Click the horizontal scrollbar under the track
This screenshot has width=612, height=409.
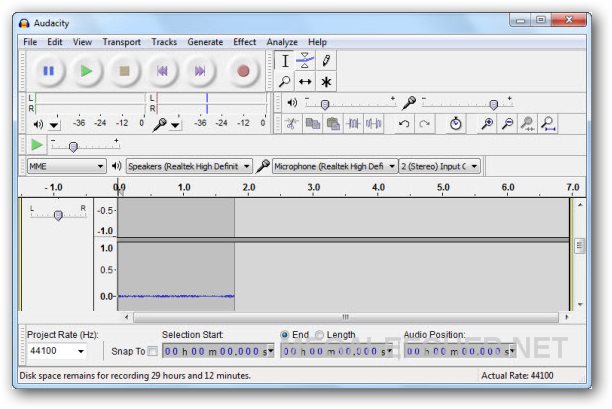(346, 317)
